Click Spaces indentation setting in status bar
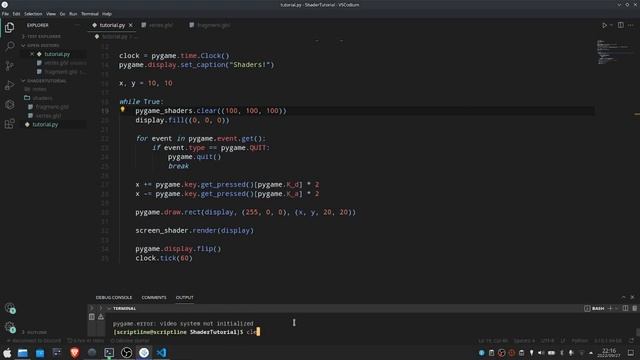Image resolution: width=640 pixels, height=360 pixels. pos(524,340)
